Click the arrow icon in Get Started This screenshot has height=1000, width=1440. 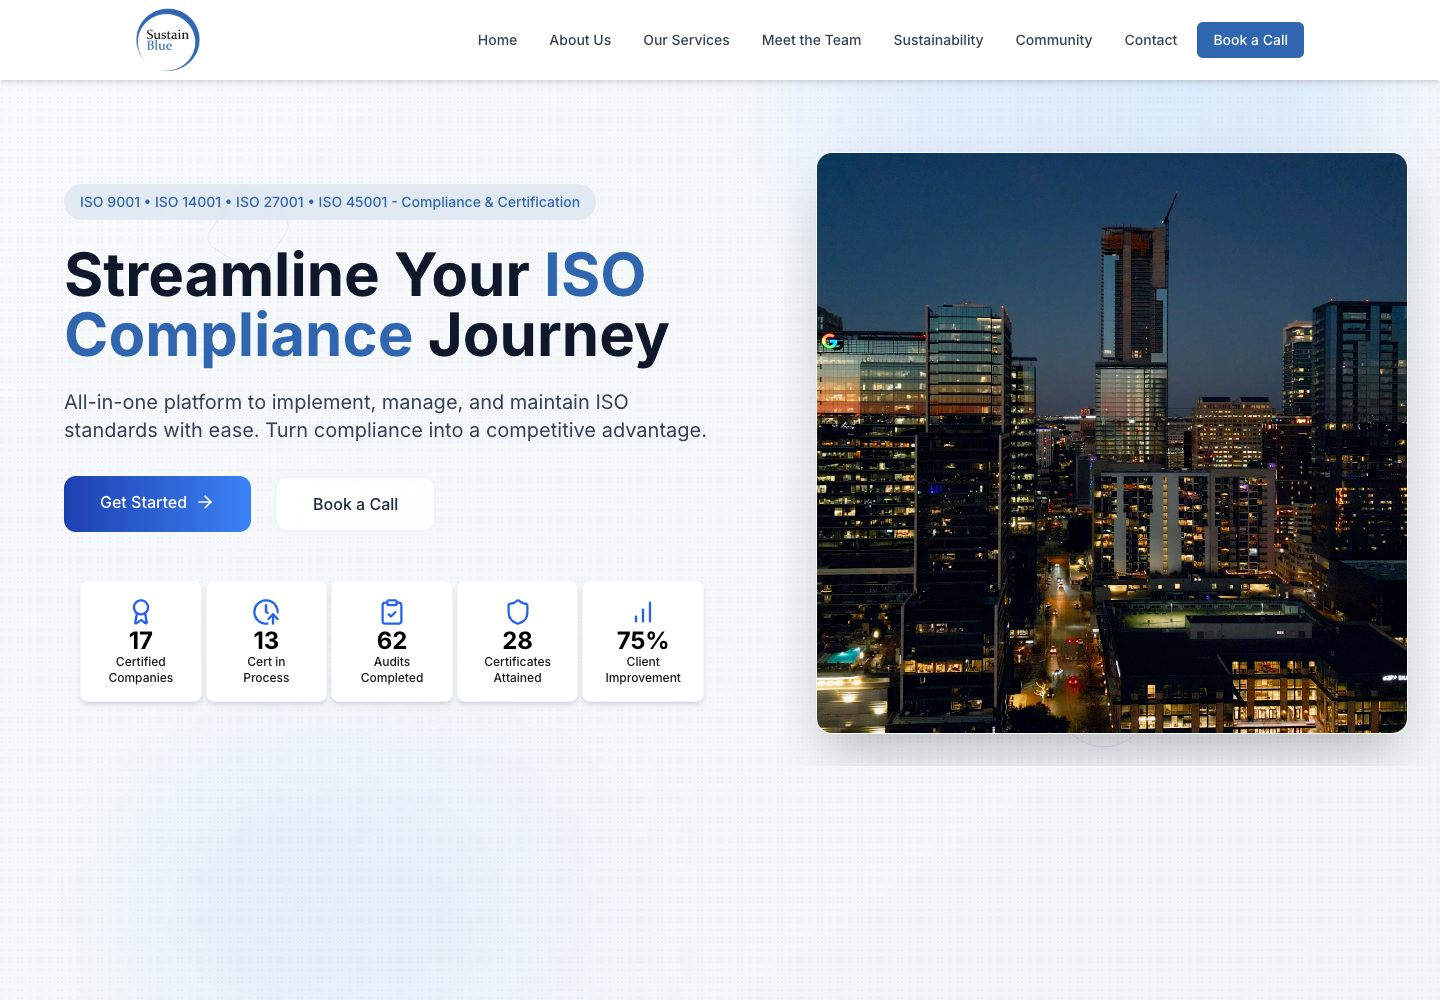205,502
